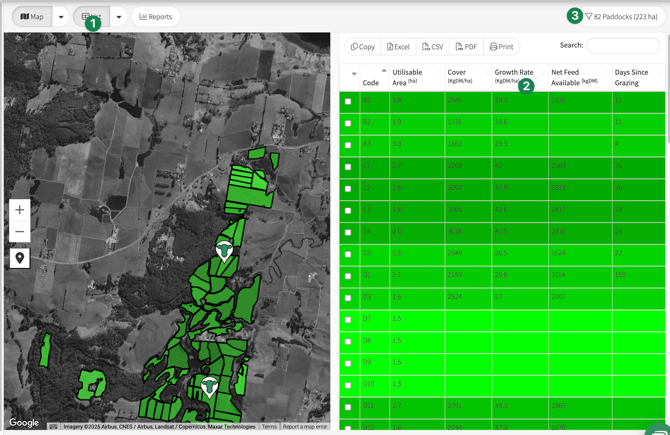Viewport: 670px width, 435px height.
Task: Zoom out on the map
Action: click(x=20, y=232)
